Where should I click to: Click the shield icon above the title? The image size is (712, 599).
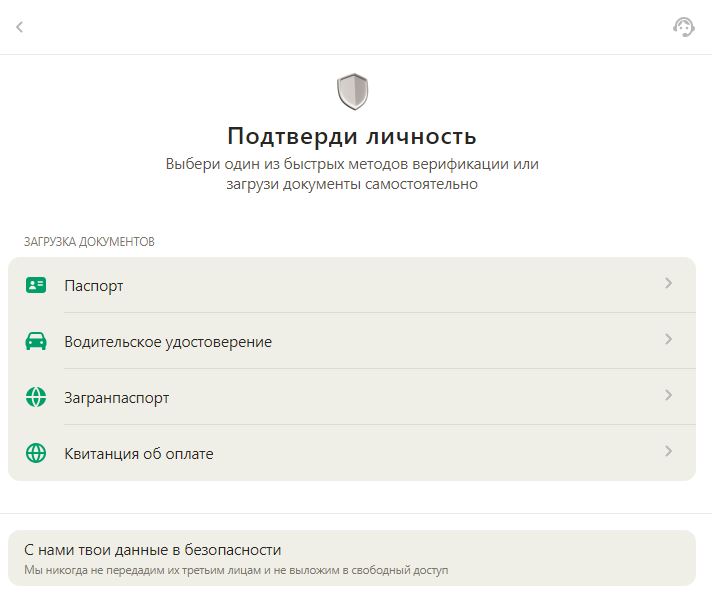[x=352, y=92]
